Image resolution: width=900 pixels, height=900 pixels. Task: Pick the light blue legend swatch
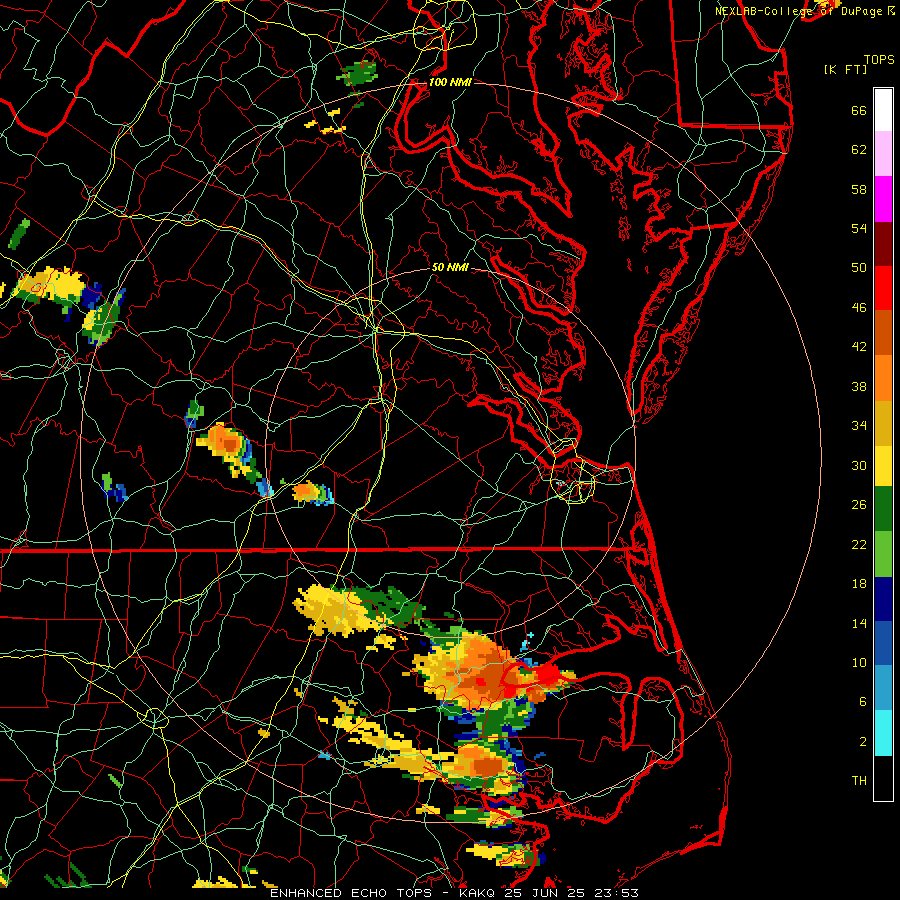(883, 688)
